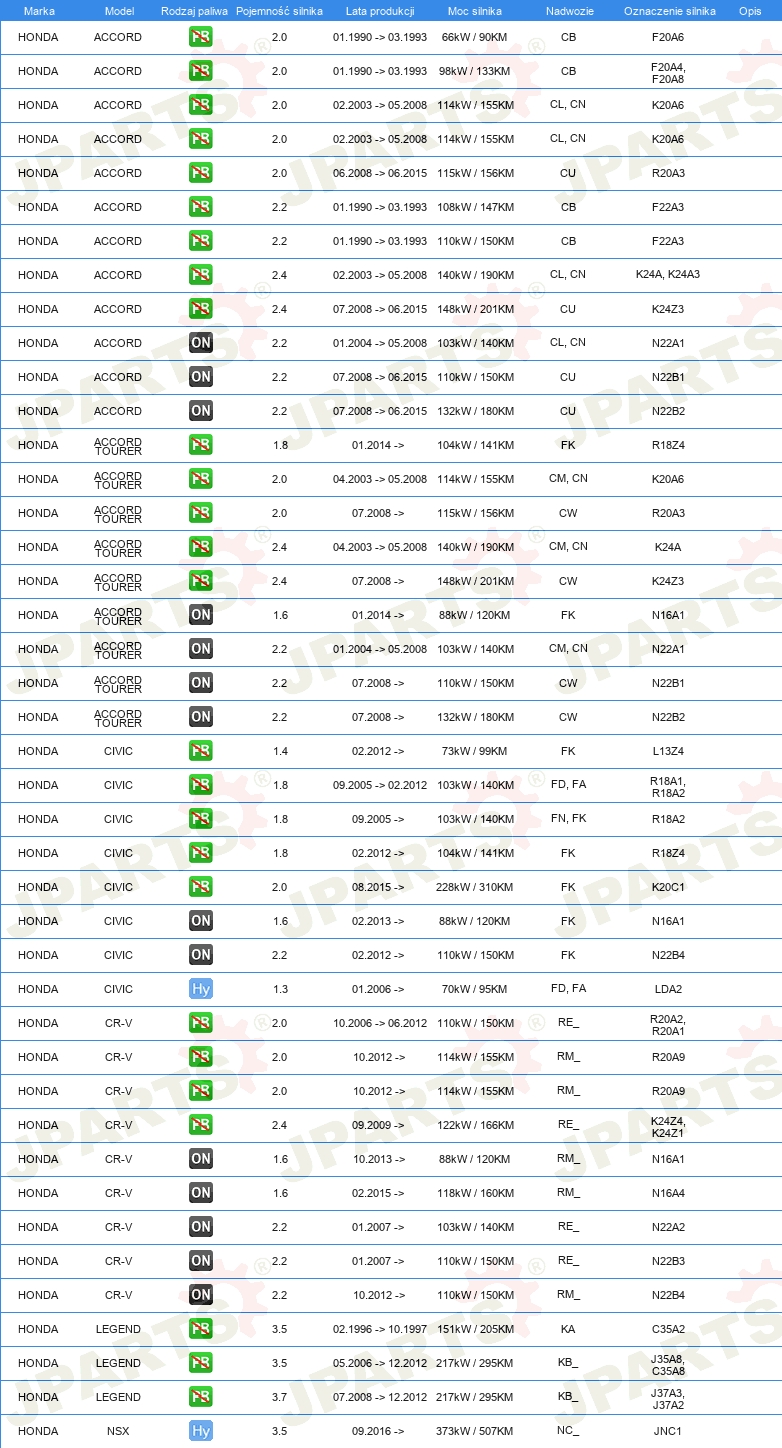This screenshot has height=1448, width=782.
Task: Select the petrol icon for ACCORD TOURER K20A6
Action: [x=201, y=479]
